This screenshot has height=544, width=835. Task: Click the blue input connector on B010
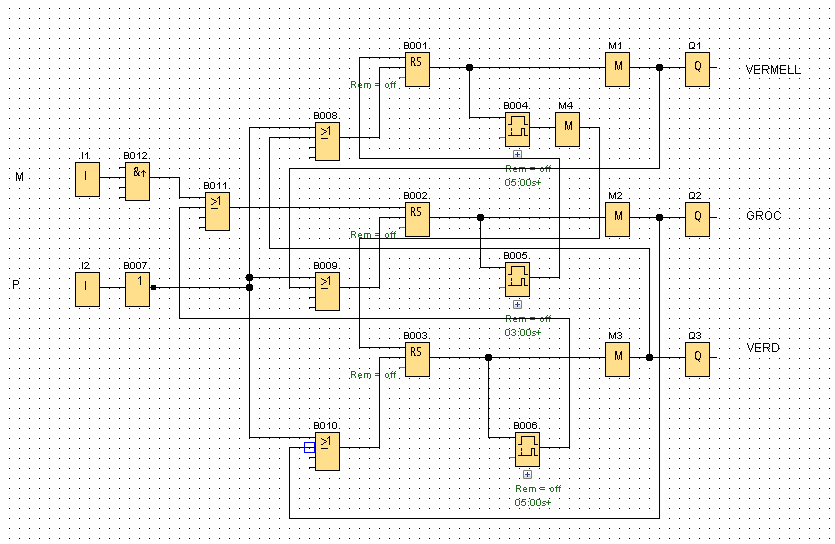pos(309,447)
